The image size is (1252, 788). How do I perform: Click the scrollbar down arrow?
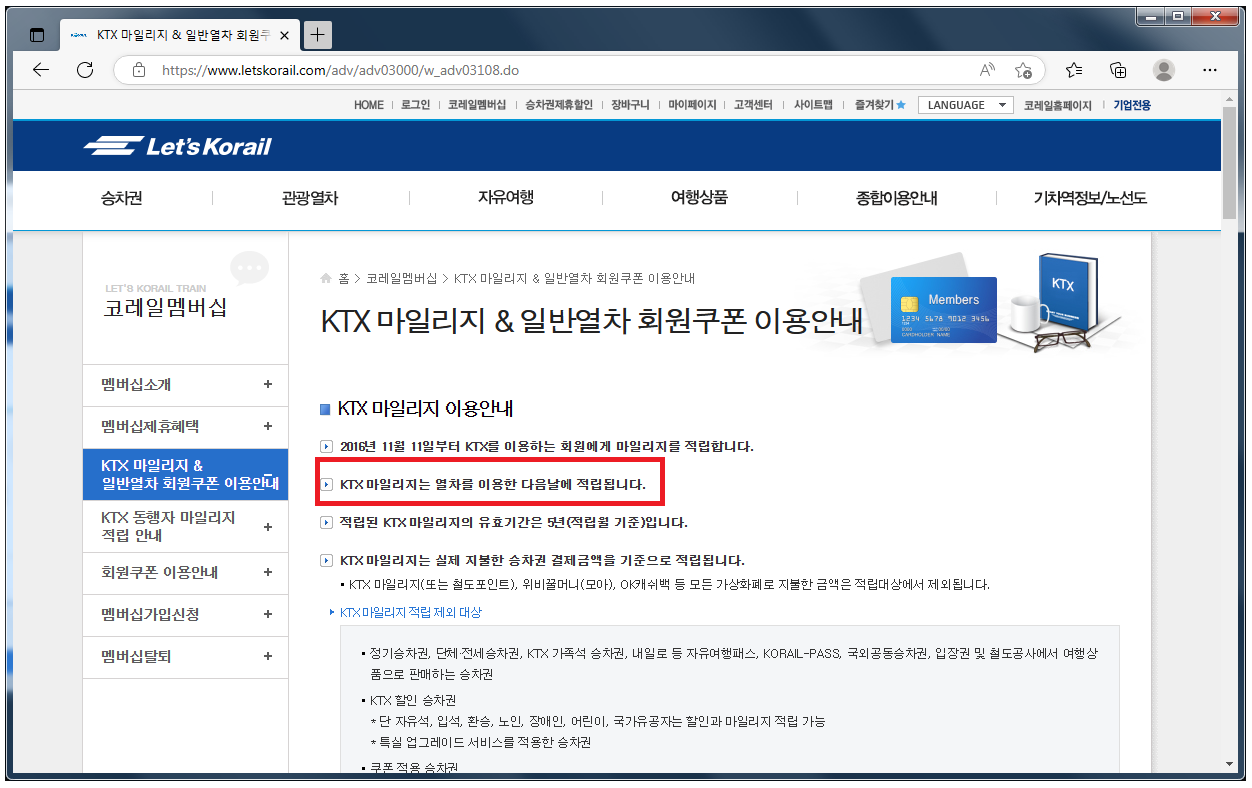(x=1230, y=765)
